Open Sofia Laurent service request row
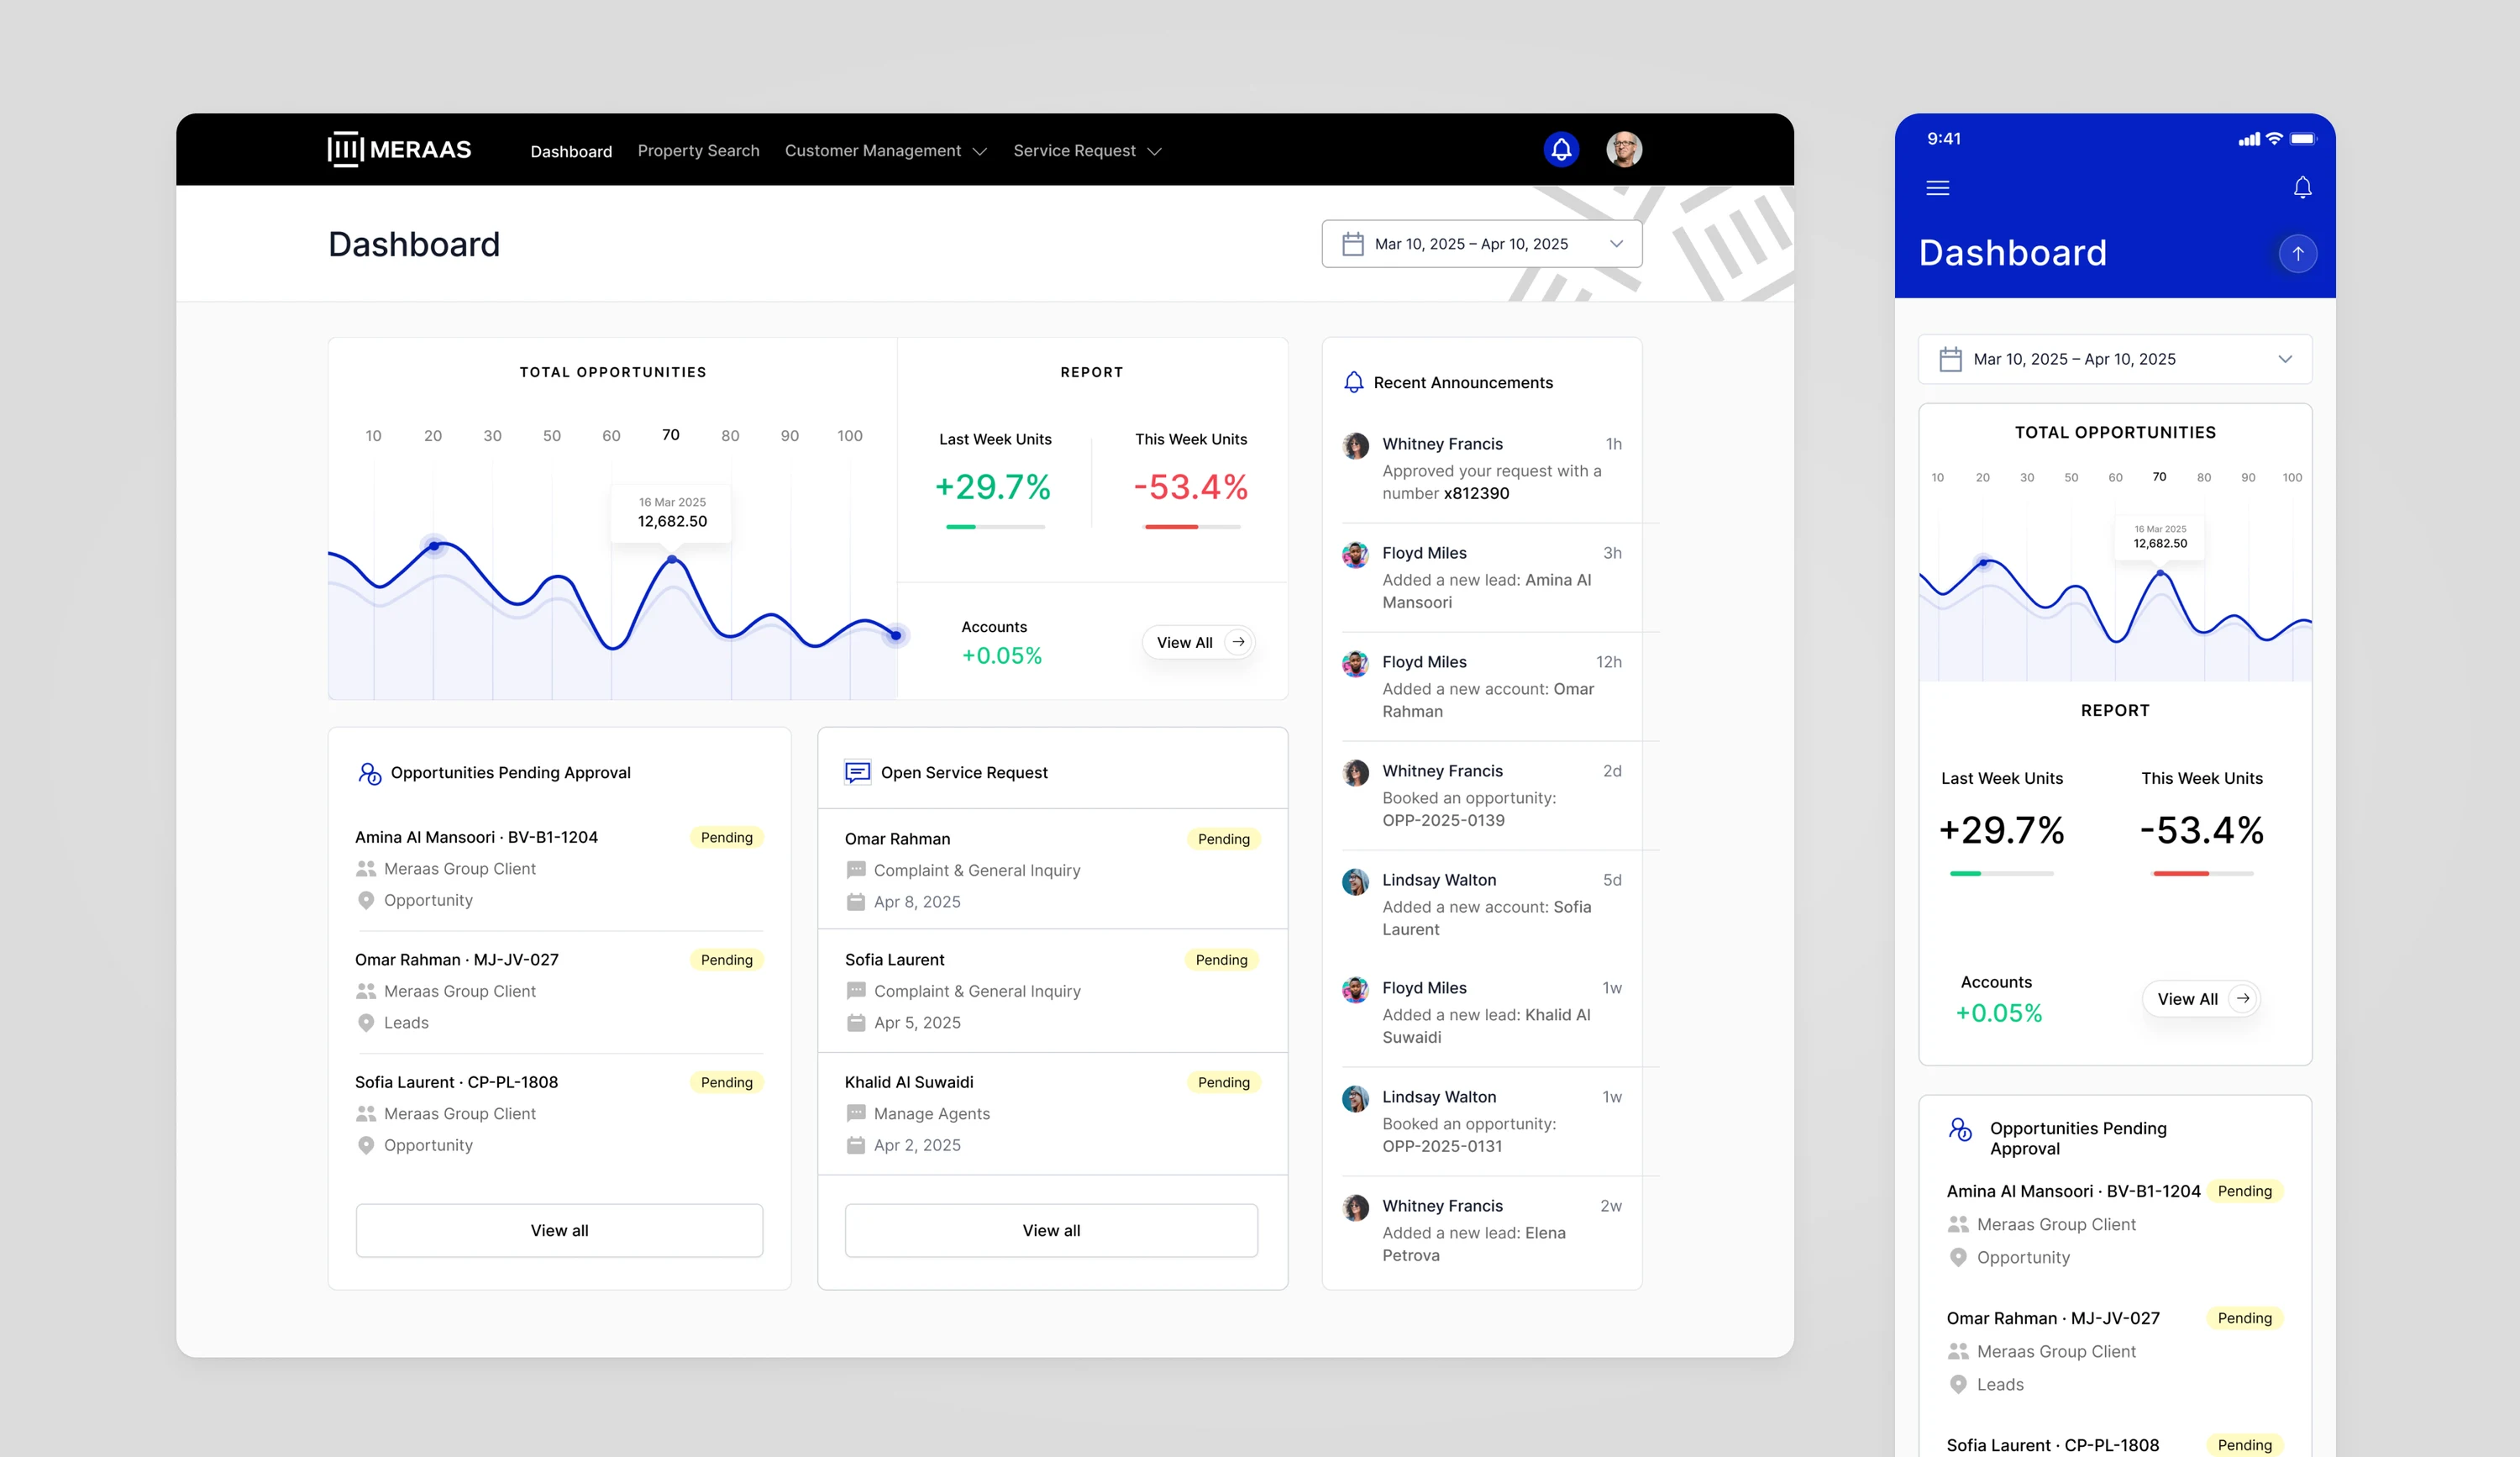Image resolution: width=2520 pixels, height=1457 pixels. tap(1052, 990)
